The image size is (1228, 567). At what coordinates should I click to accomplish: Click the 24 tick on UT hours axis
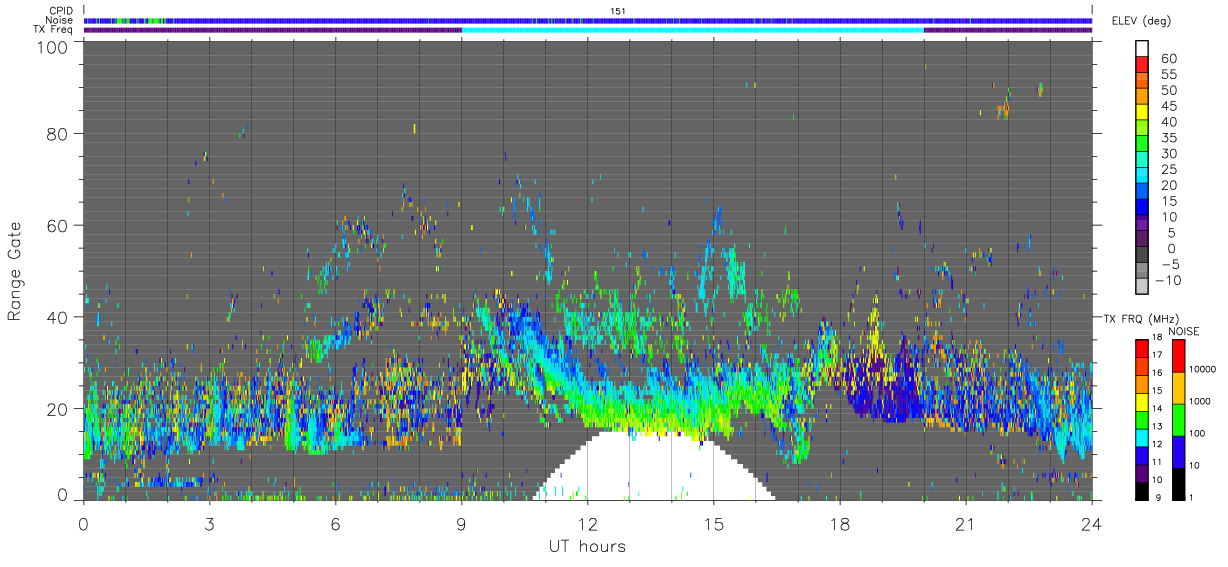[x=1092, y=523]
